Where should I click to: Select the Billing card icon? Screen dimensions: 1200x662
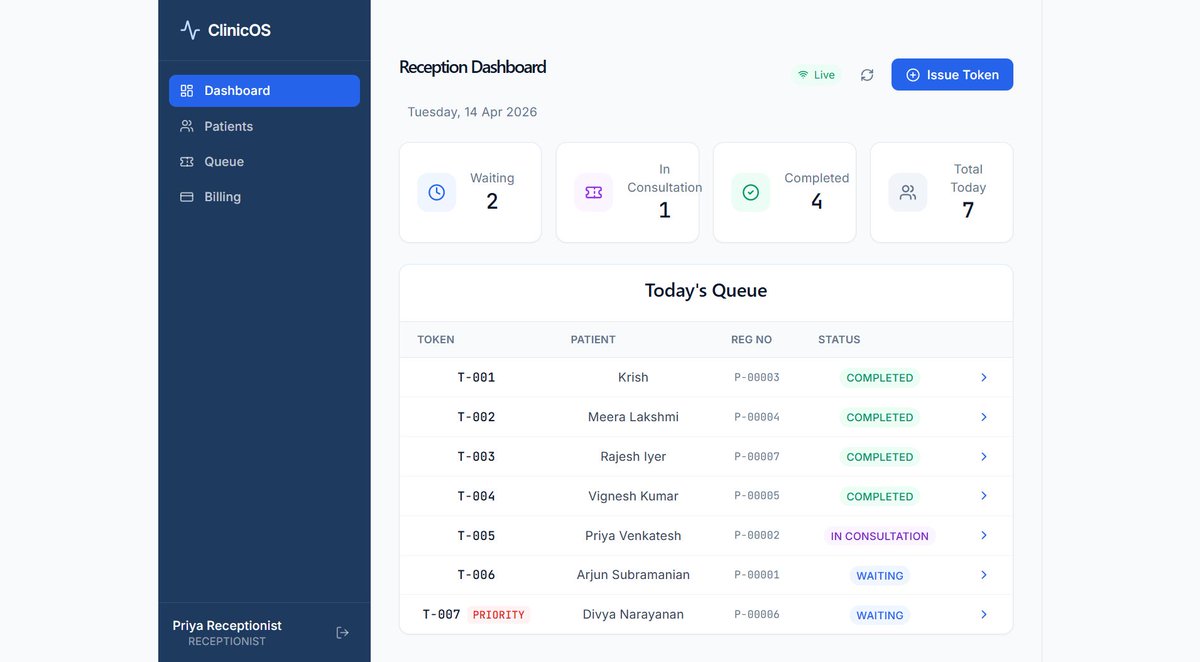pyautogui.click(x=186, y=196)
